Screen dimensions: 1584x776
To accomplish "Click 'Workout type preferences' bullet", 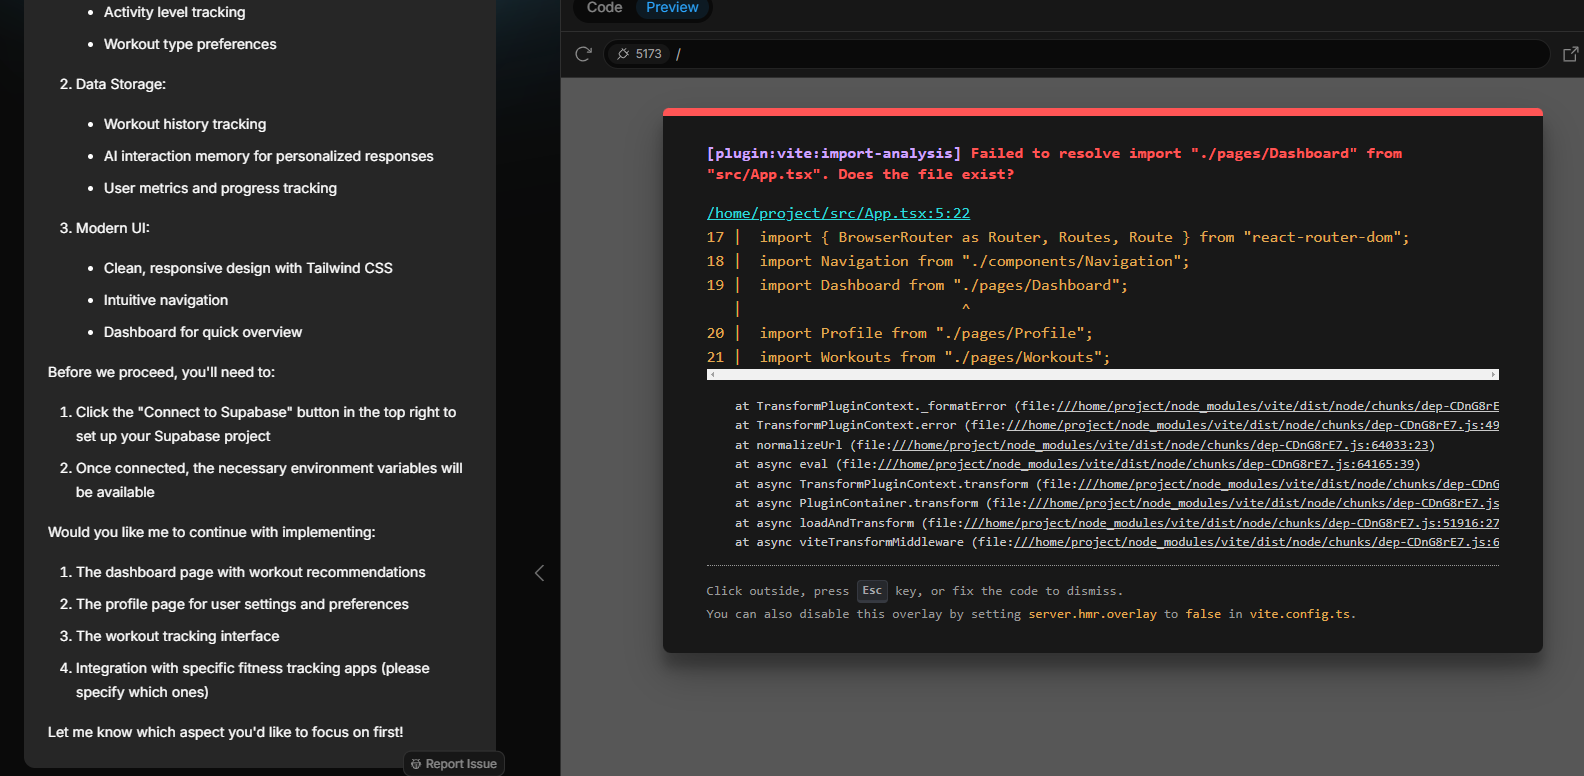I will pos(190,44).
